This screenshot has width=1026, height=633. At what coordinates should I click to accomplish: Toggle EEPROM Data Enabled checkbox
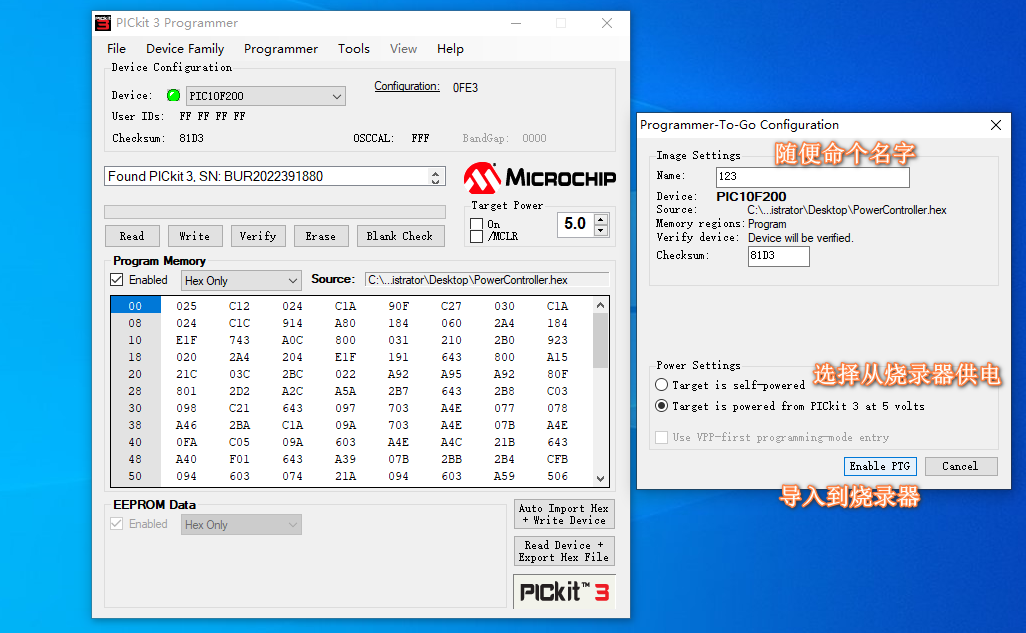(117, 524)
